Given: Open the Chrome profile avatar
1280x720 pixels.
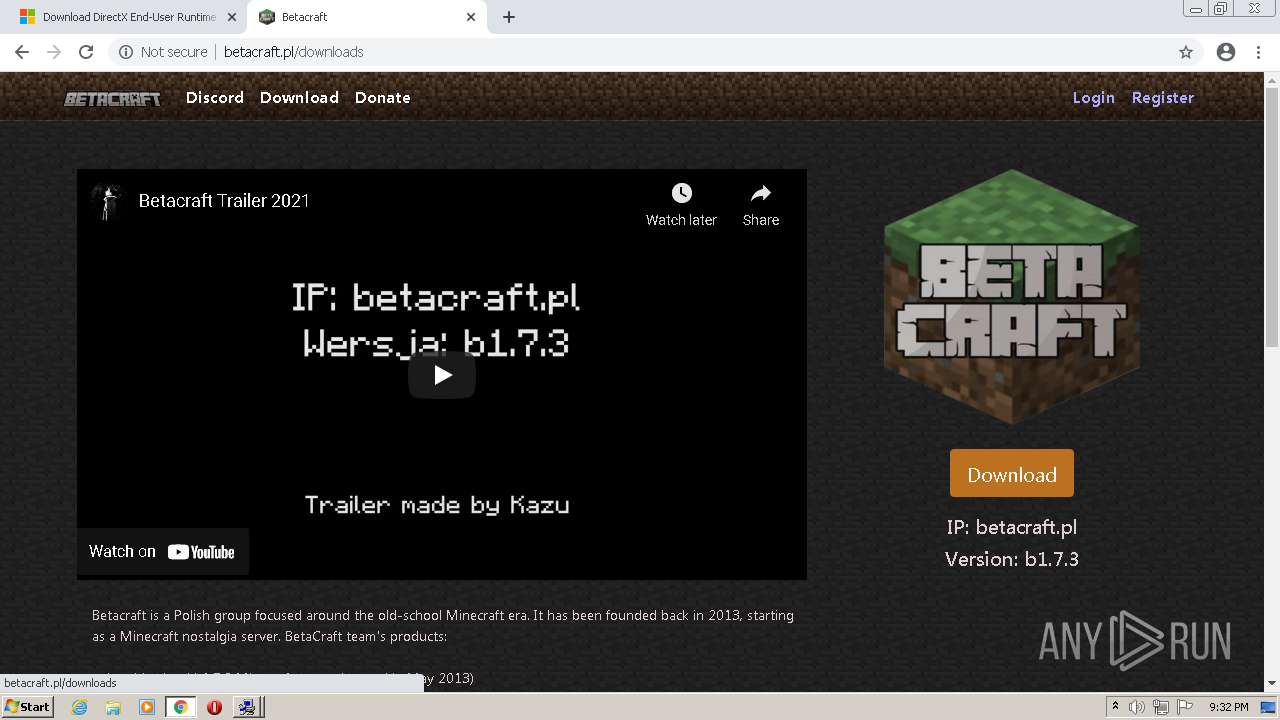Looking at the screenshot, I should pos(1226,52).
